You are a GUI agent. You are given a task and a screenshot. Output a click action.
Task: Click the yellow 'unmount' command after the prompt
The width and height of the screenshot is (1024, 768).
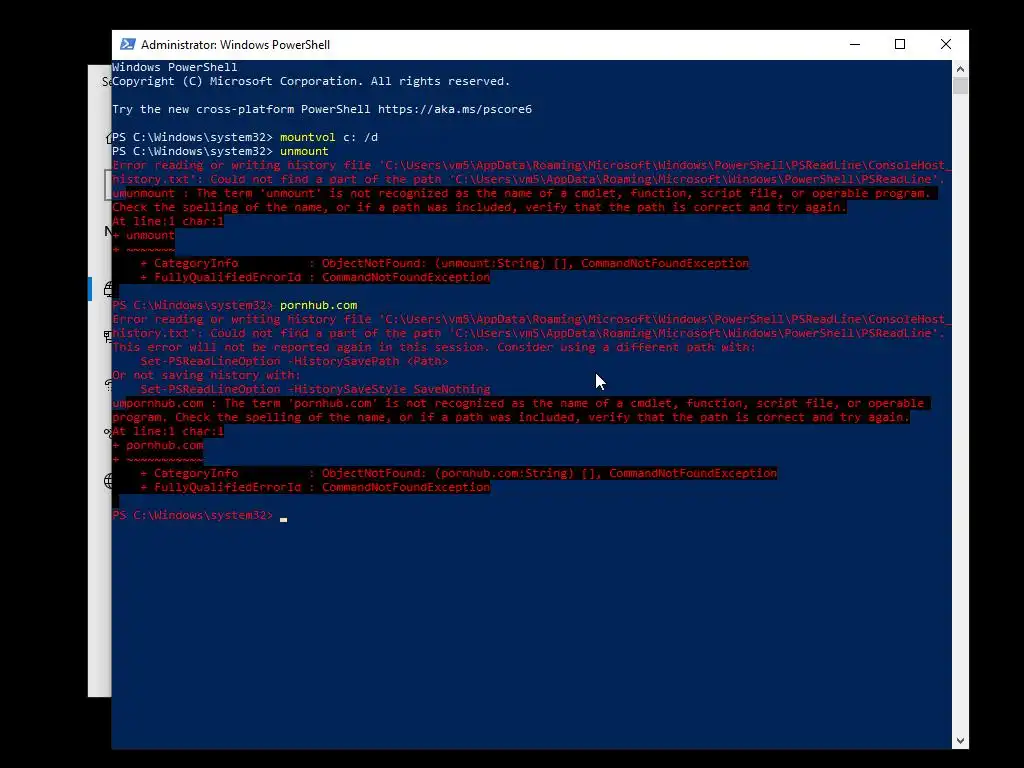304,151
